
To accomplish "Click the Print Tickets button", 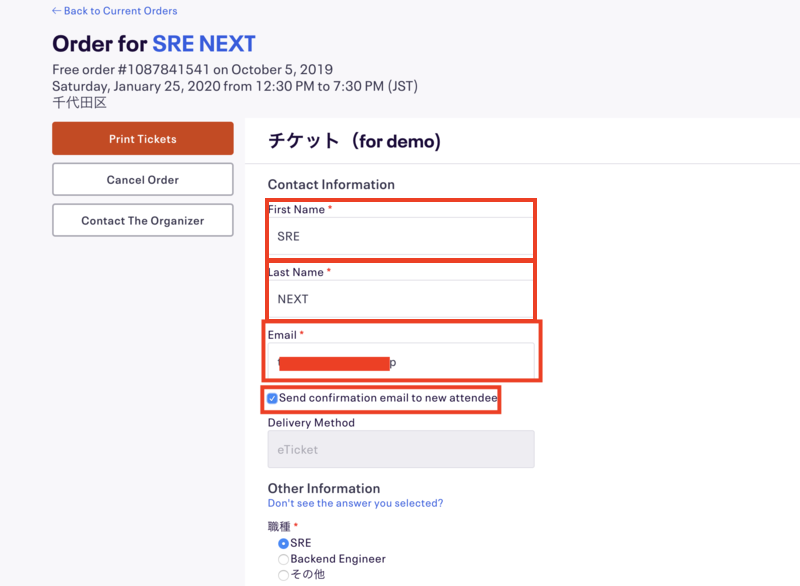I will pos(143,139).
